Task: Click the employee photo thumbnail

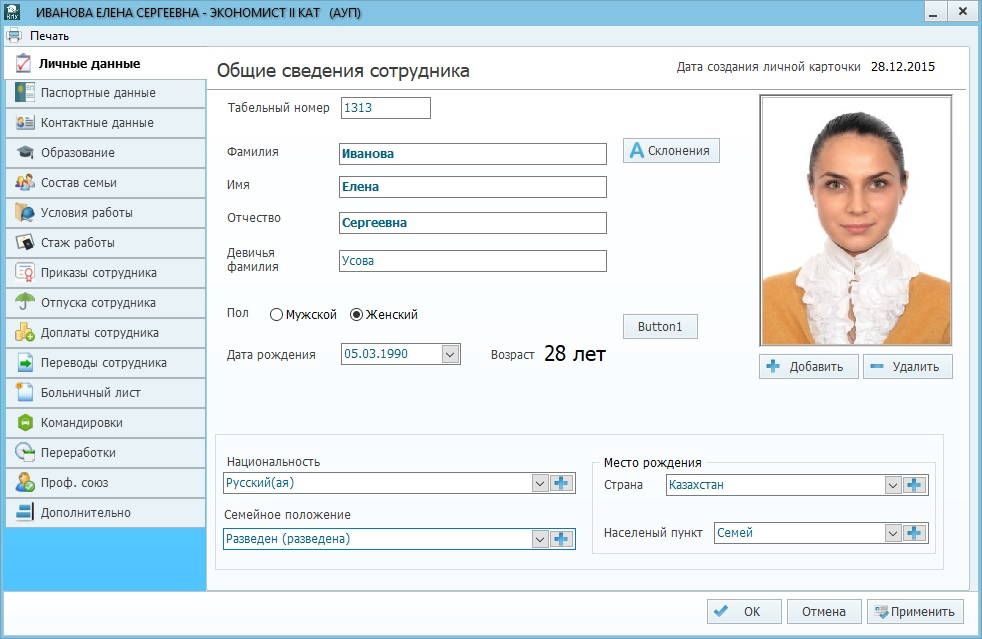Action: (x=855, y=220)
